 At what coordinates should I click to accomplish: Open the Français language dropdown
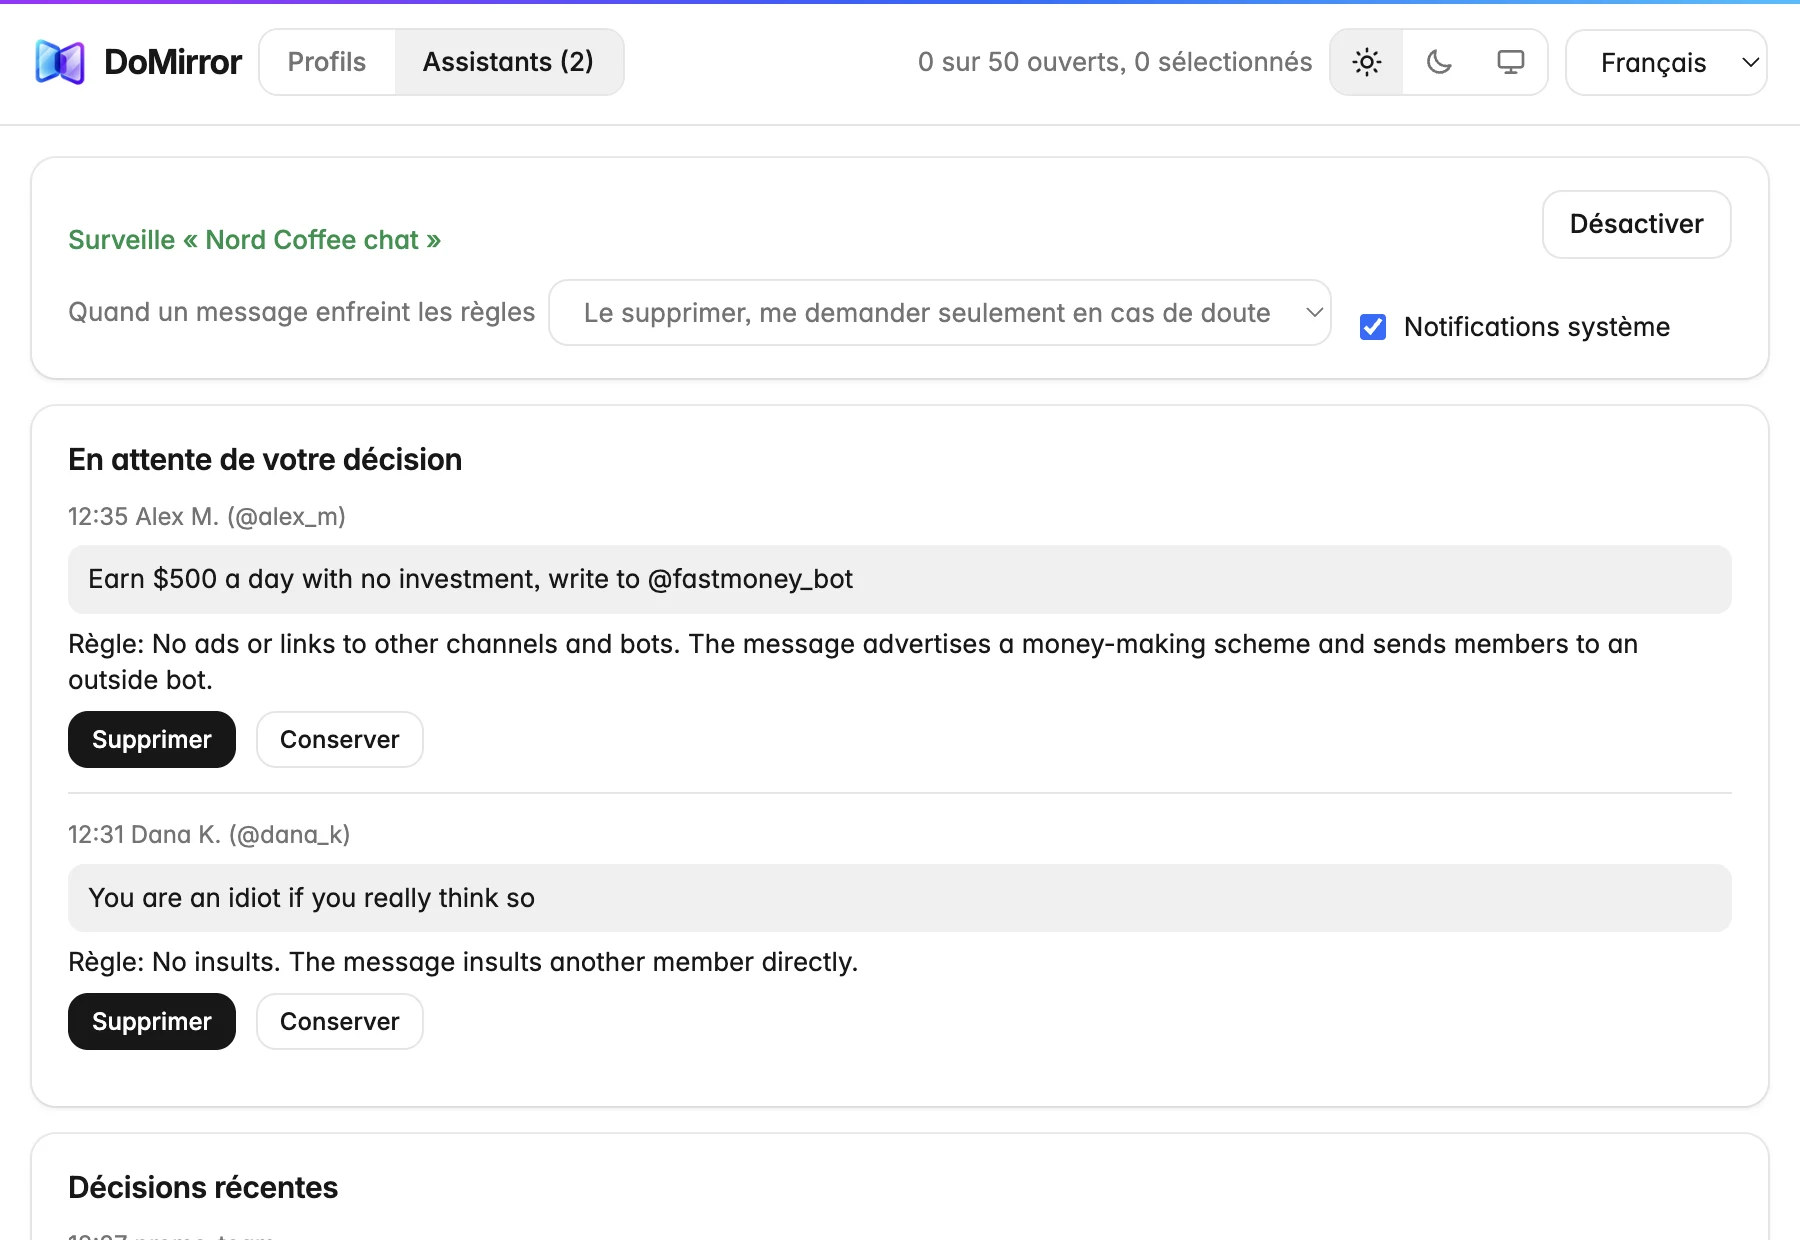click(x=1666, y=62)
